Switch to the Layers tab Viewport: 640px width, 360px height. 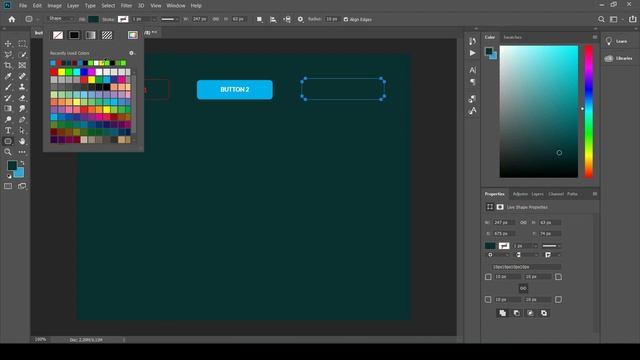point(538,194)
